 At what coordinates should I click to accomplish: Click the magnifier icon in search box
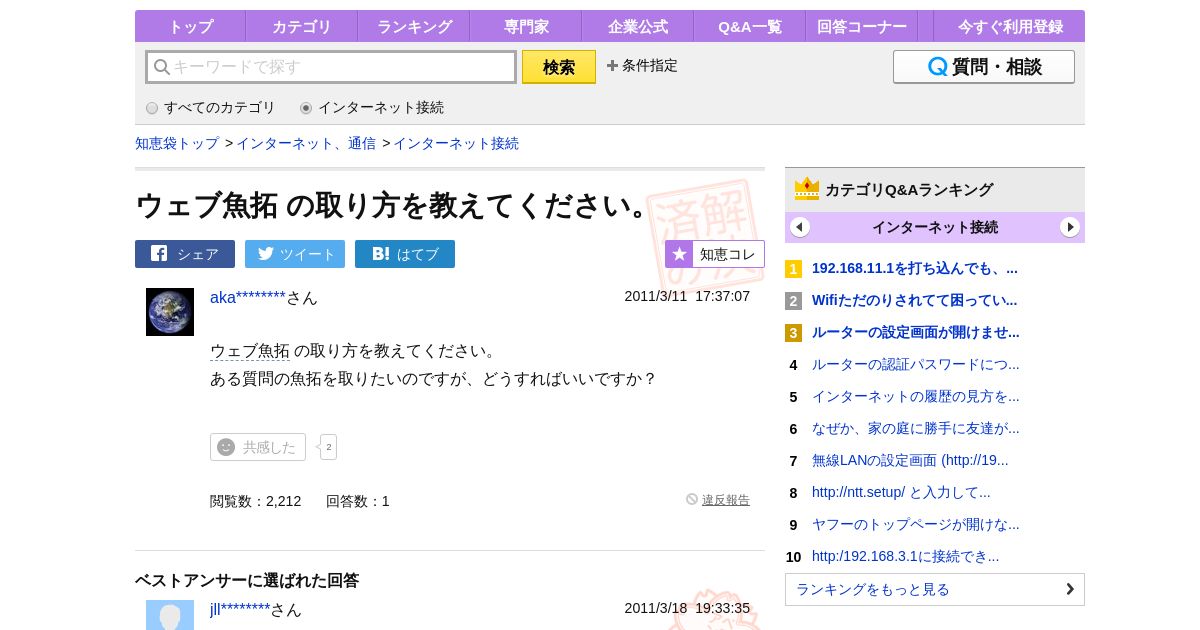[162, 67]
